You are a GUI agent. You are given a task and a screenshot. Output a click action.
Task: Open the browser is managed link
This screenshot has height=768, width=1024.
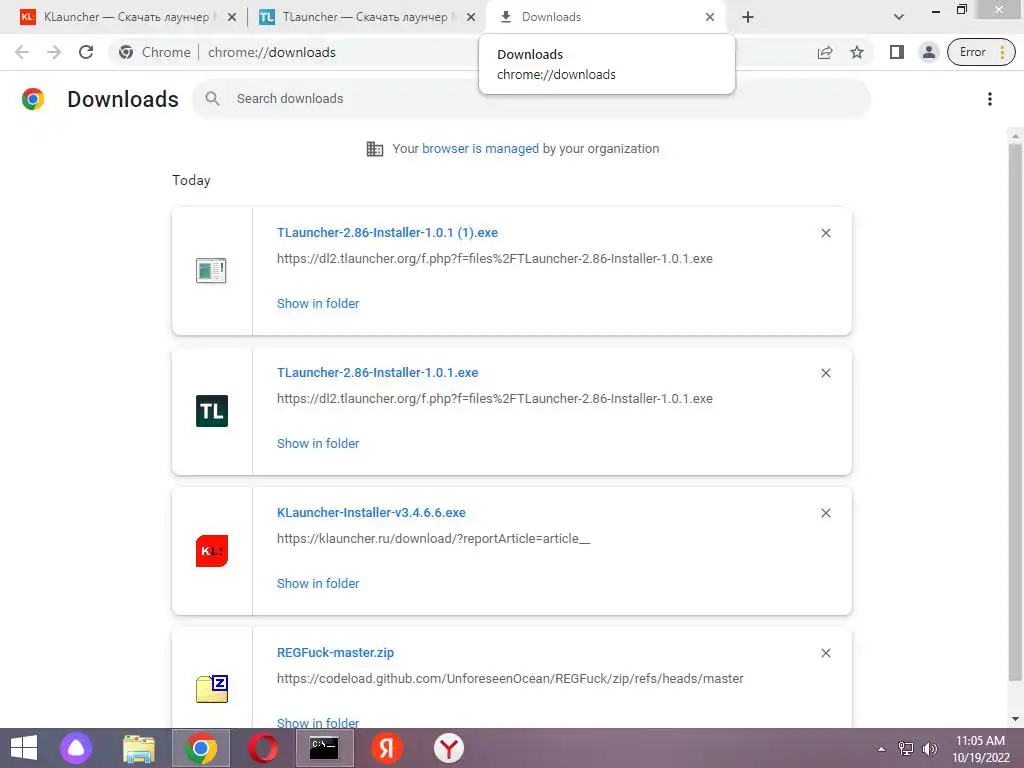click(x=480, y=149)
